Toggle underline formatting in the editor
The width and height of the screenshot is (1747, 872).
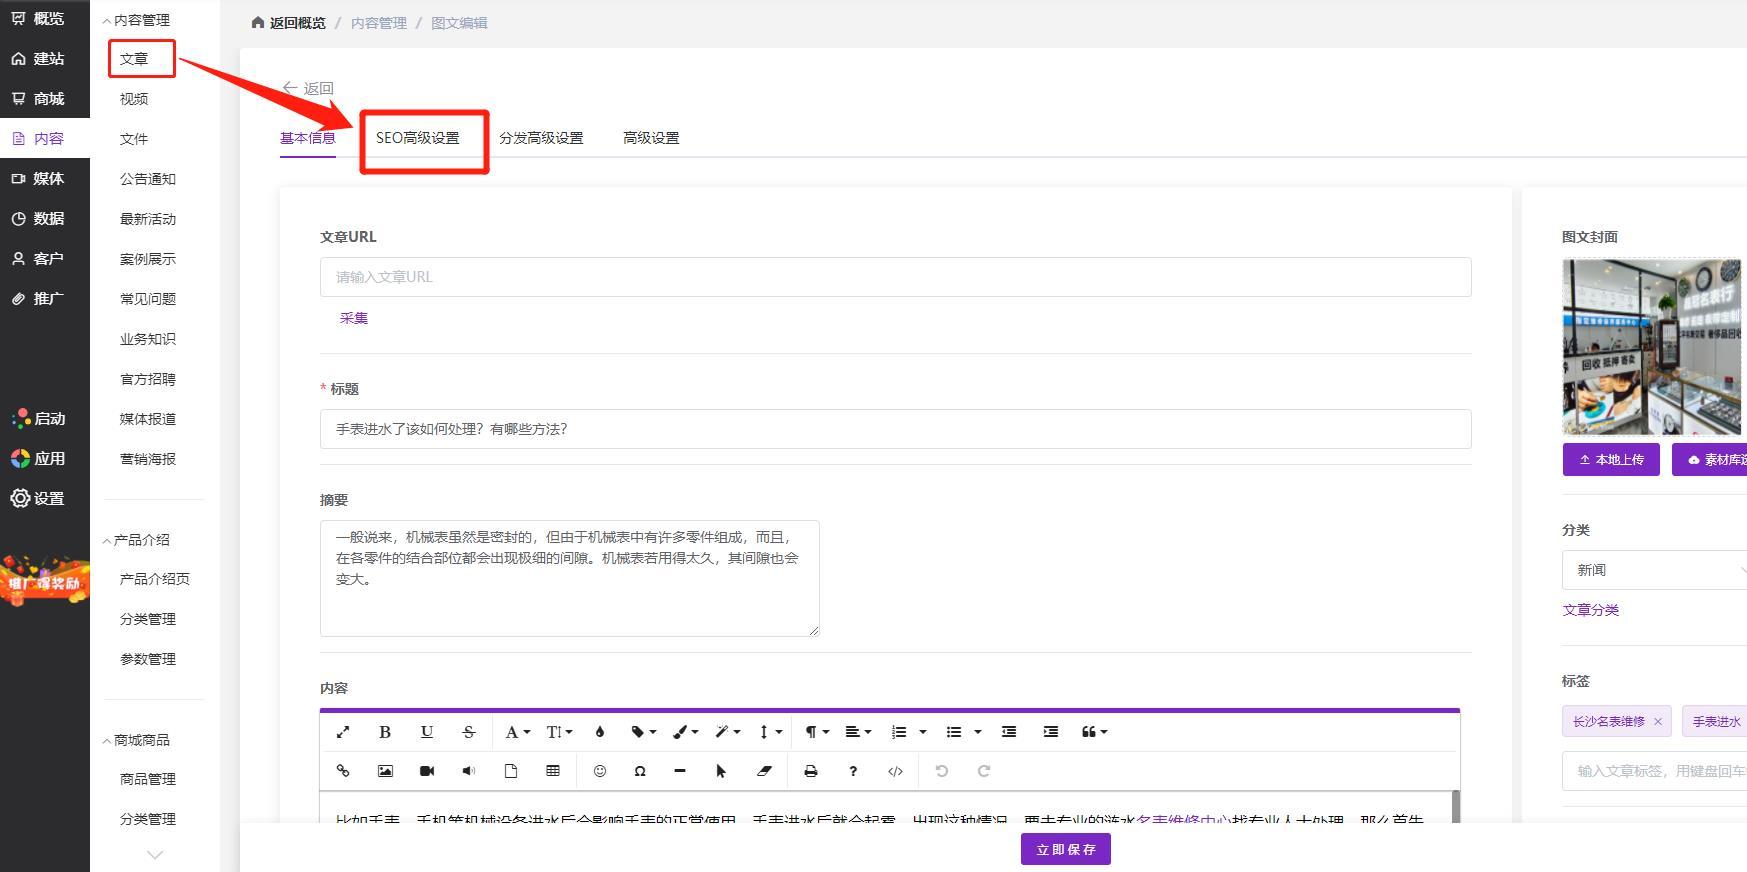point(427,732)
